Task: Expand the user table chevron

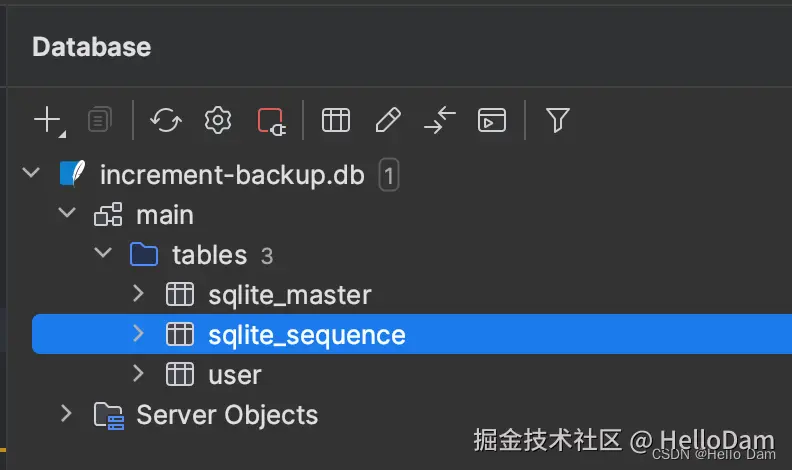Action: click(138, 374)
